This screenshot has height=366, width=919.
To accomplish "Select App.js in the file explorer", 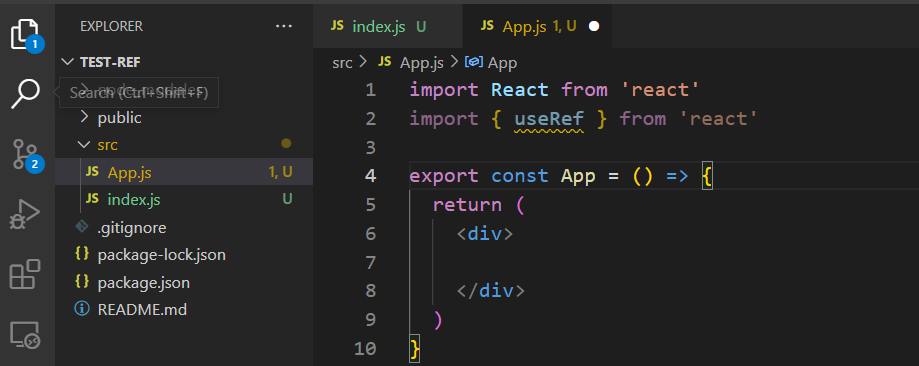I will [x=183, y=172].
